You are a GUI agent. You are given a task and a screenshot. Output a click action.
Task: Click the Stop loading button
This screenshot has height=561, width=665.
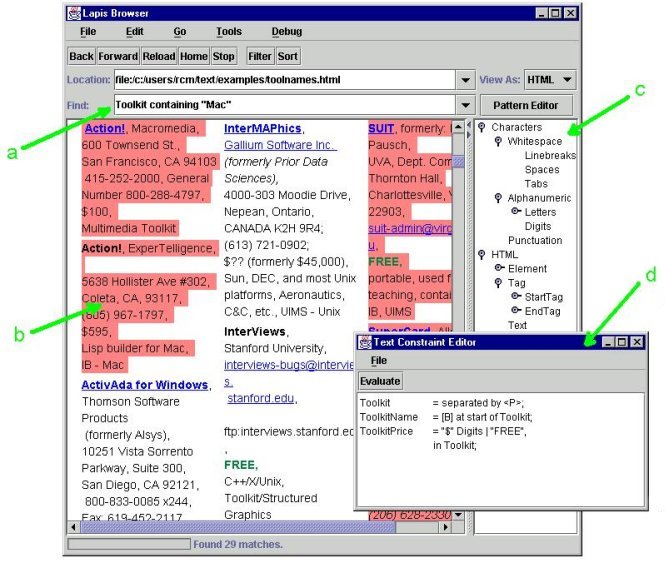pos(224,57)
